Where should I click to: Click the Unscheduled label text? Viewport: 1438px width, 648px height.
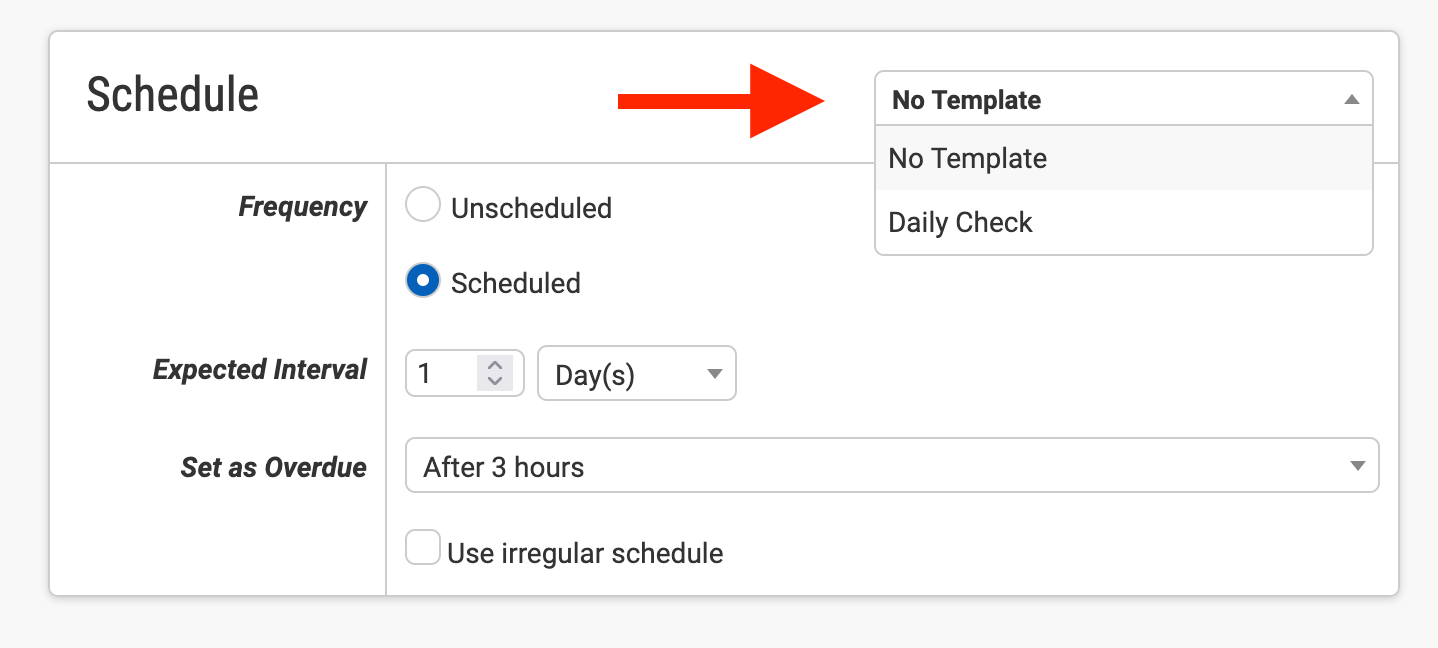pyautogui.click(x=531, y=208)
